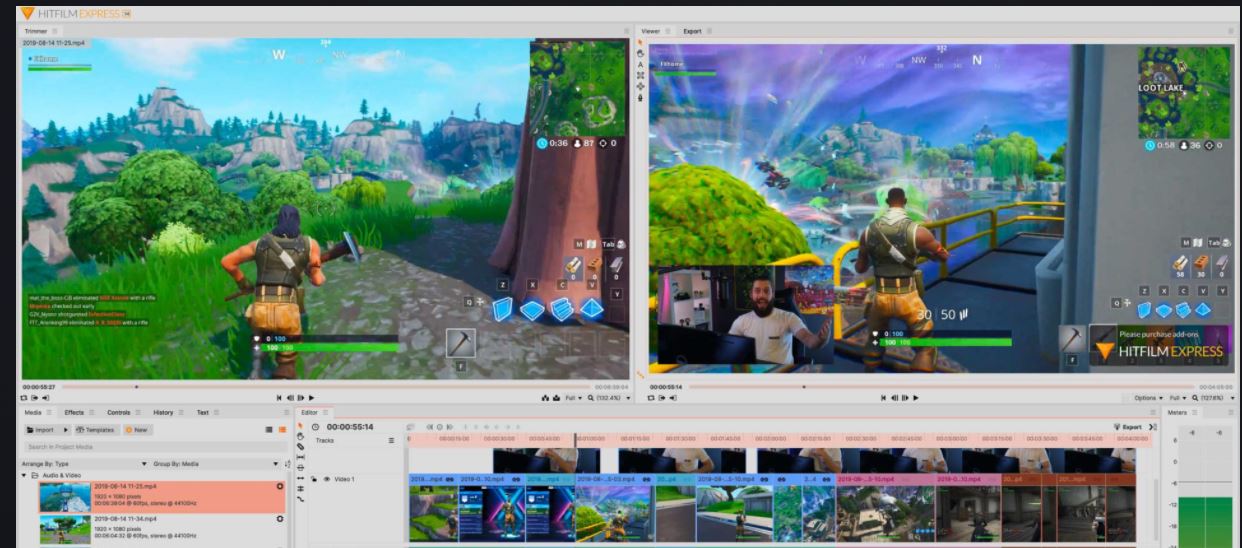Choose the Slice tool in Editor toolbar
This screenshot has height=548, width=1242.
(300, 446)
